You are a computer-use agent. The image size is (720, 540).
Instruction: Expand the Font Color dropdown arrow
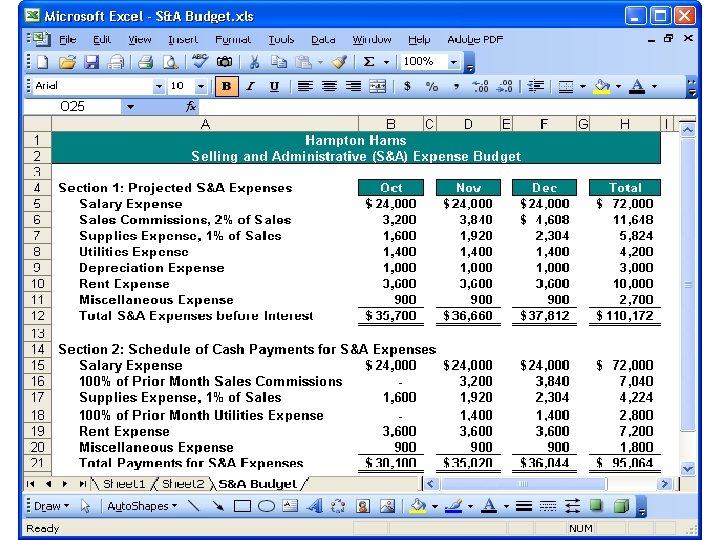click(654, 86)
